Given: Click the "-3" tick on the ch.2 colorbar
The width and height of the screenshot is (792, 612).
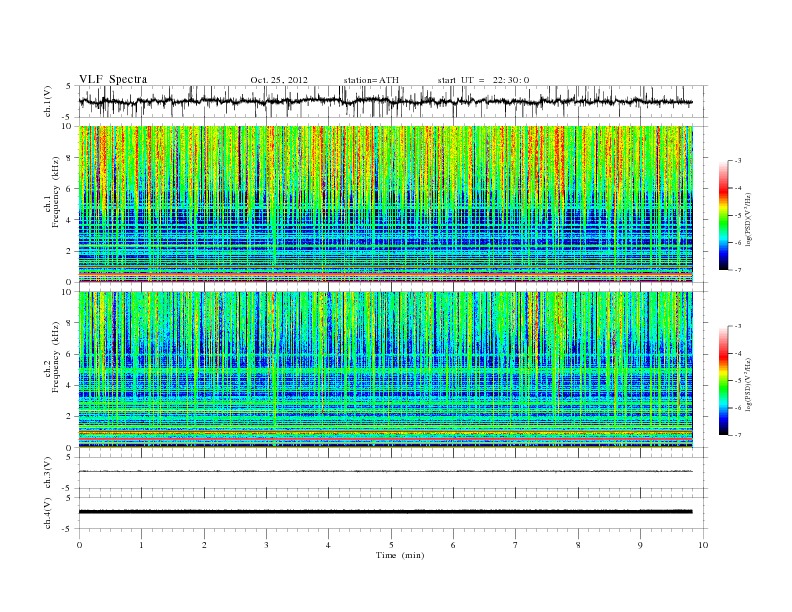Looking at the screenshot, I should click(738, 326).
